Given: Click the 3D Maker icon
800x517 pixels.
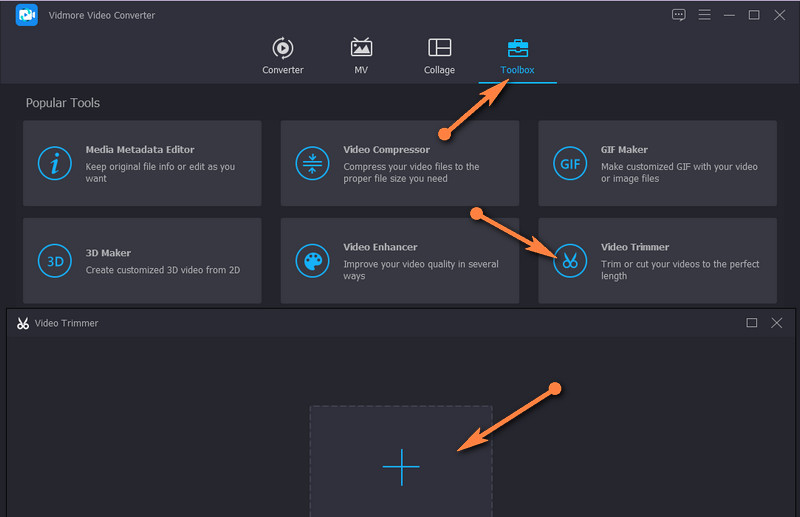Looking at the screenshot, I should click(x=54, y=261).
